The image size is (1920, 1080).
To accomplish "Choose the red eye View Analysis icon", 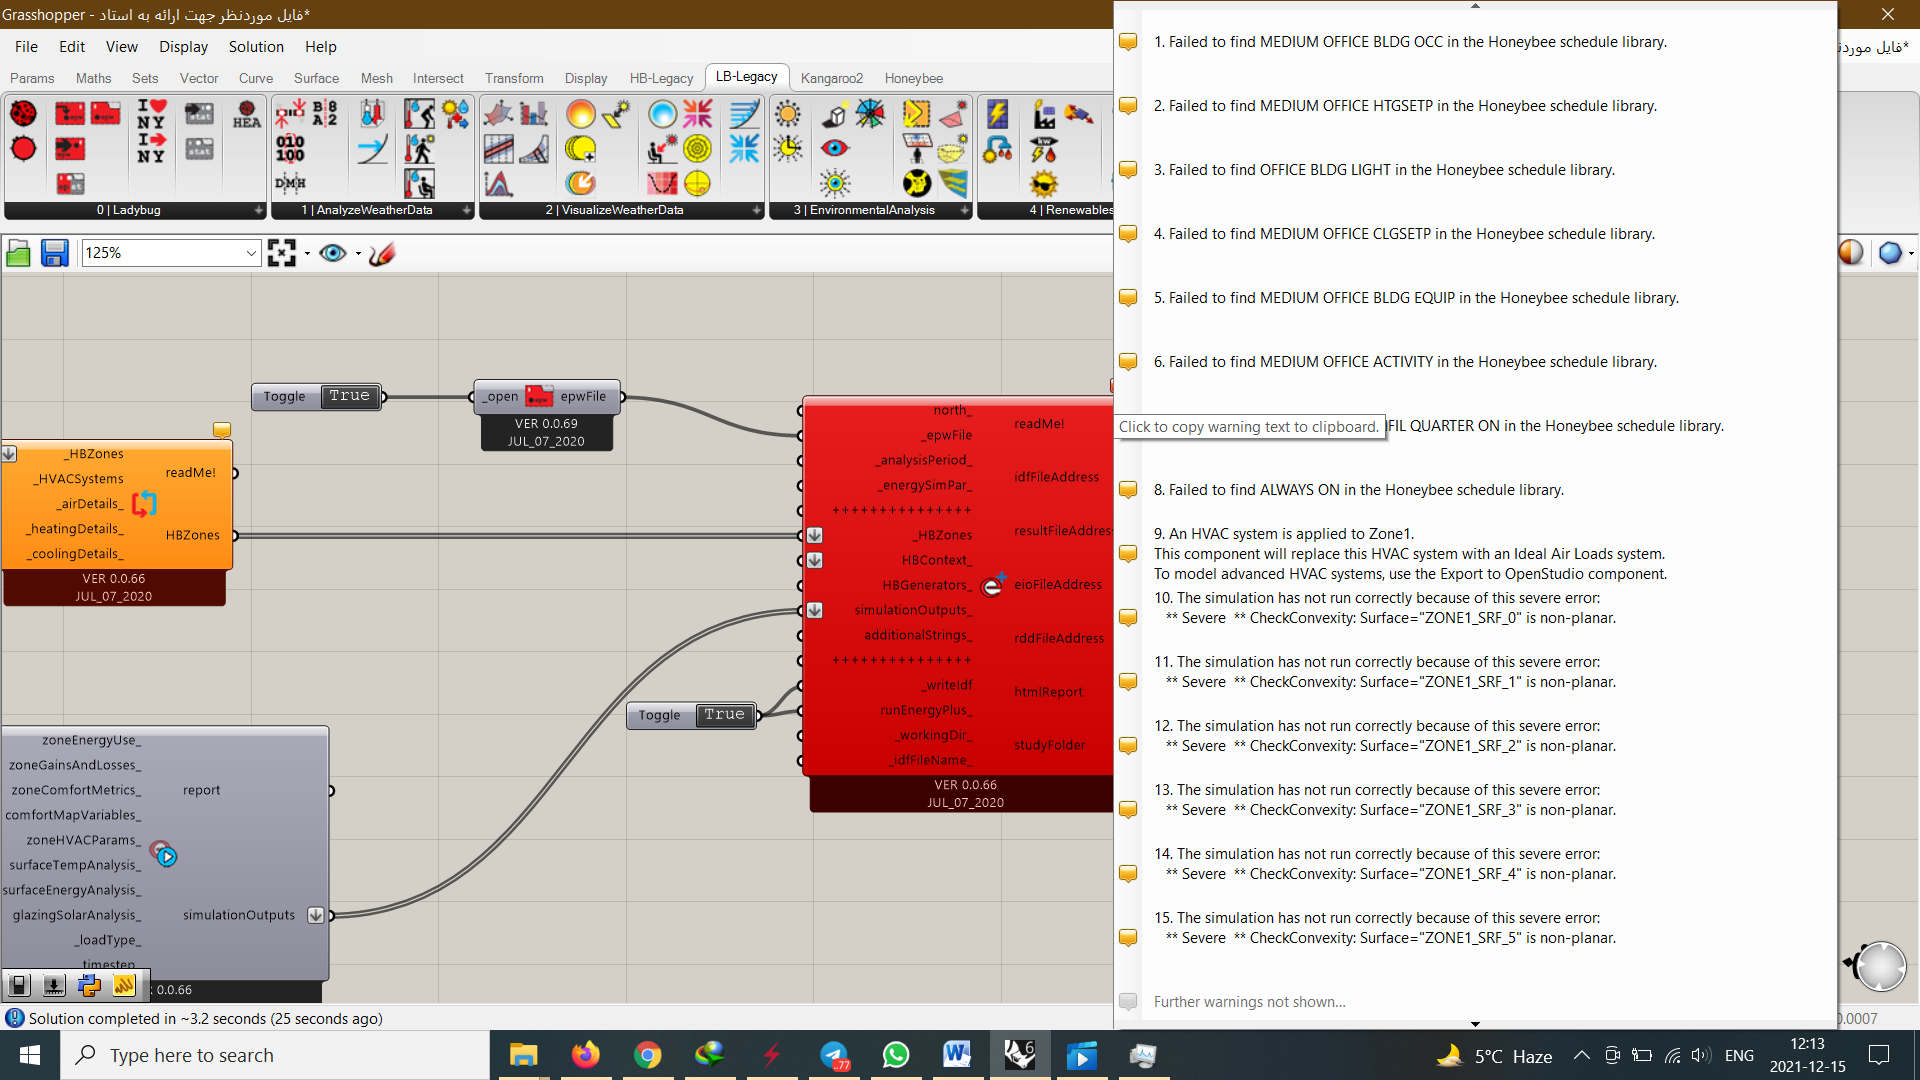I will coord(835,149).
